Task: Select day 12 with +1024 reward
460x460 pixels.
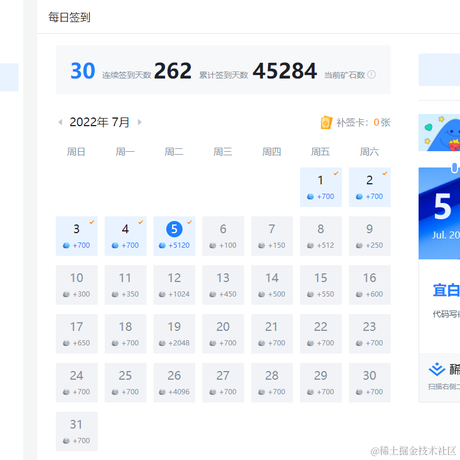Action: 174,285
